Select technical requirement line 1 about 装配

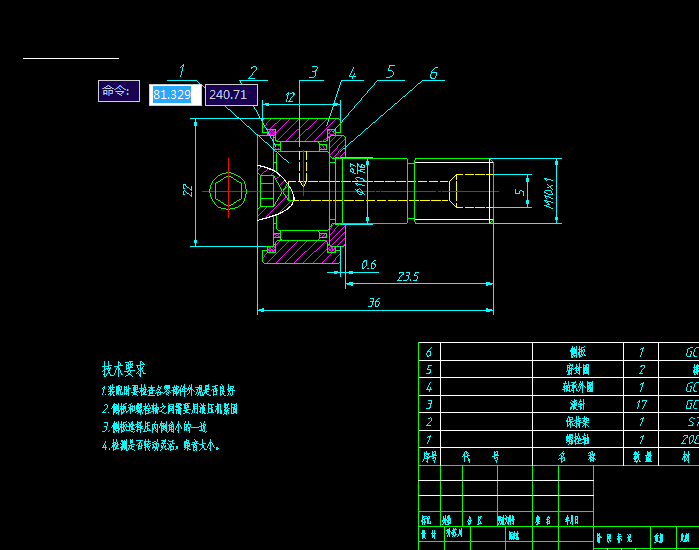(x=168, y=391)
